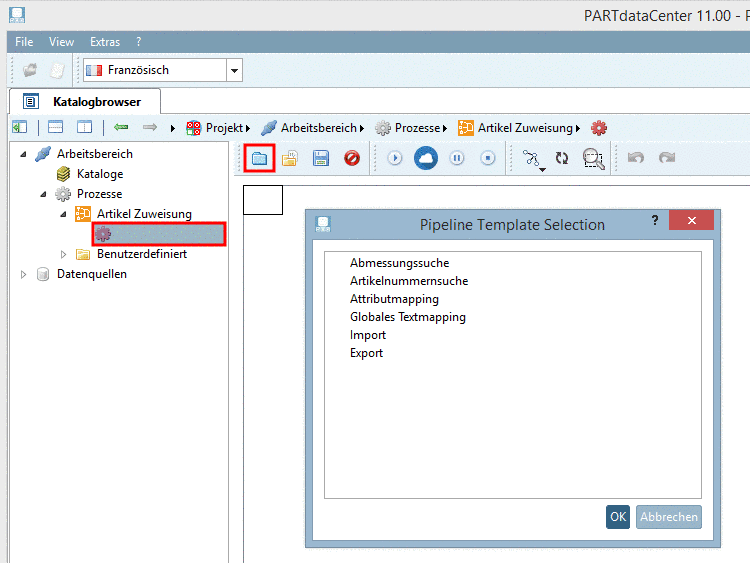Open the View menu
750x563 pixels.
(x=61, y=42)
